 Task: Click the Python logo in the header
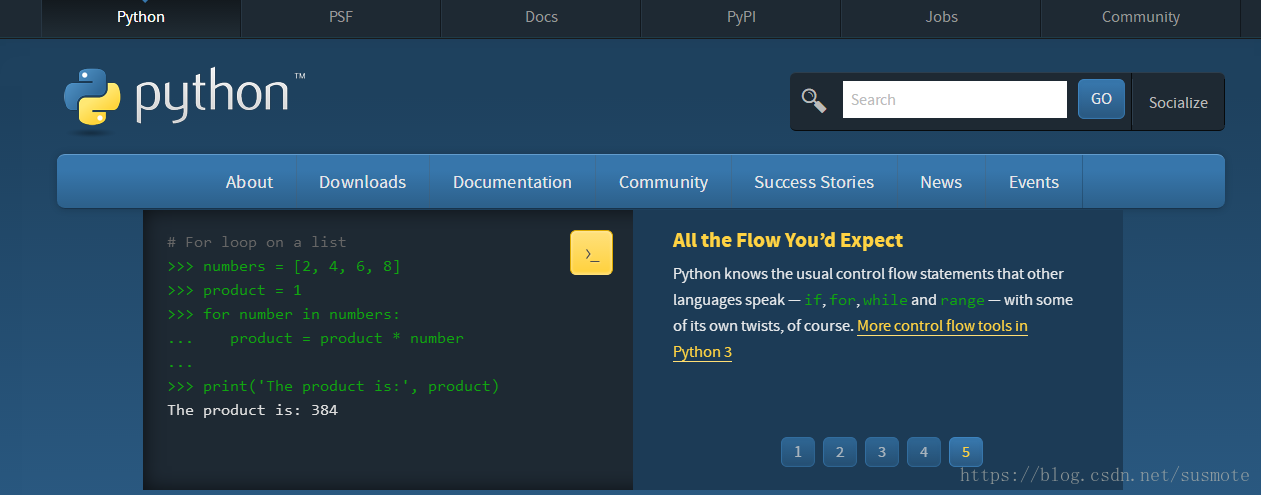tap(184, 100)
